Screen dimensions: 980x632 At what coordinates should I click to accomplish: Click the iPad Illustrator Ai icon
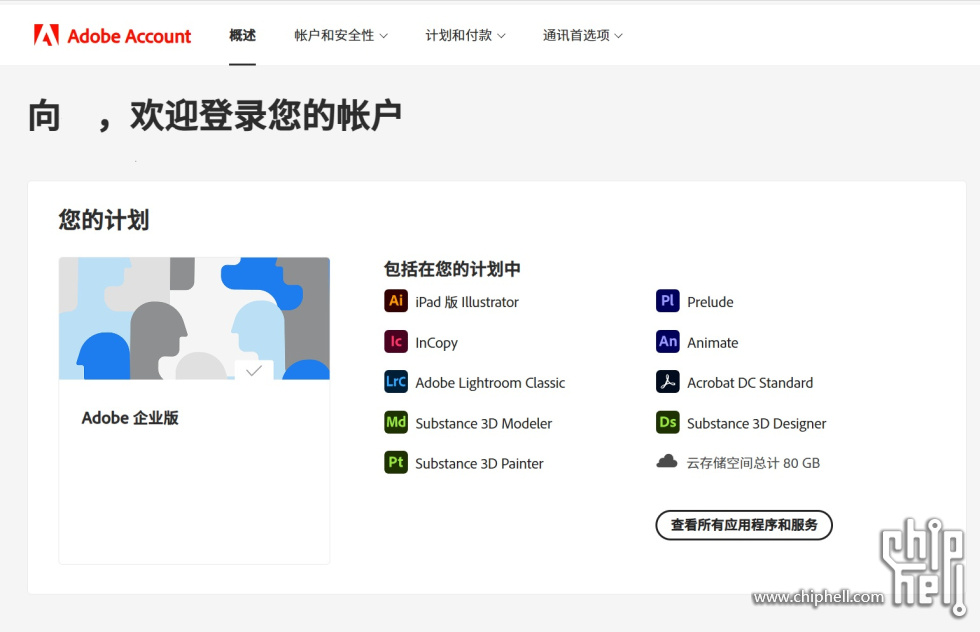396,301
